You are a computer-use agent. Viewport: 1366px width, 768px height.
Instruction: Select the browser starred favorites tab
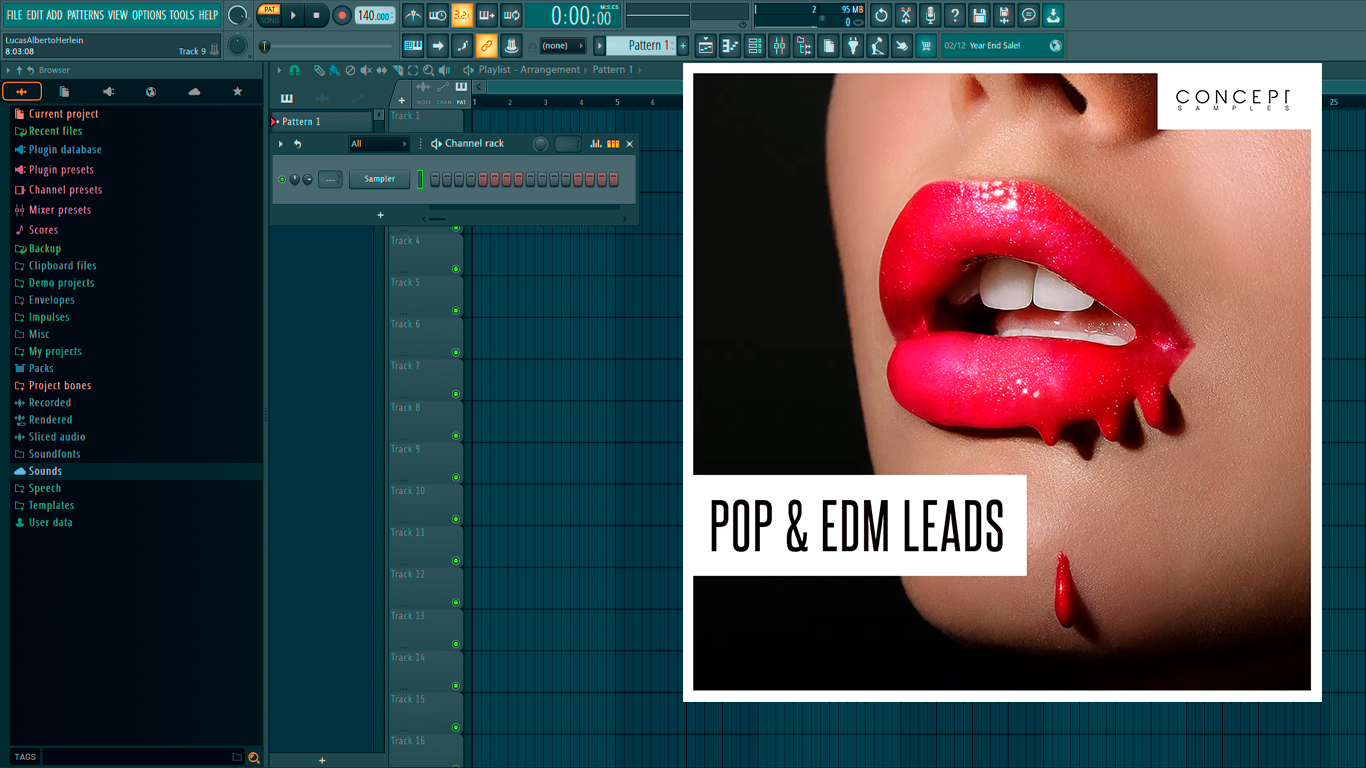click(237, 91)
